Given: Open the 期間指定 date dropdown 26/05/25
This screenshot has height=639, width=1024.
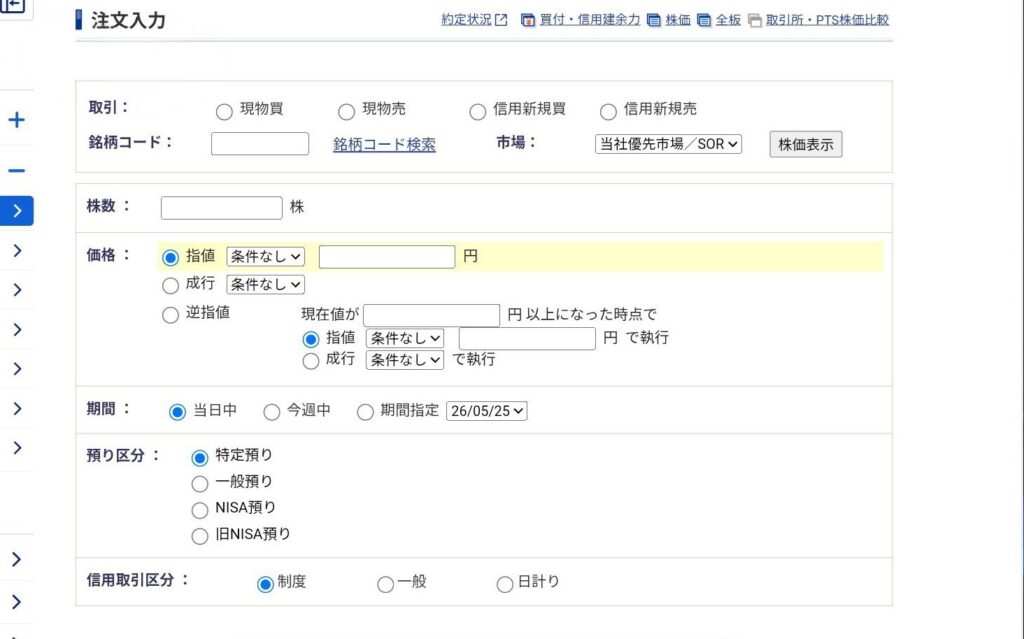Looking at the screenshot, I should point(487,411).
